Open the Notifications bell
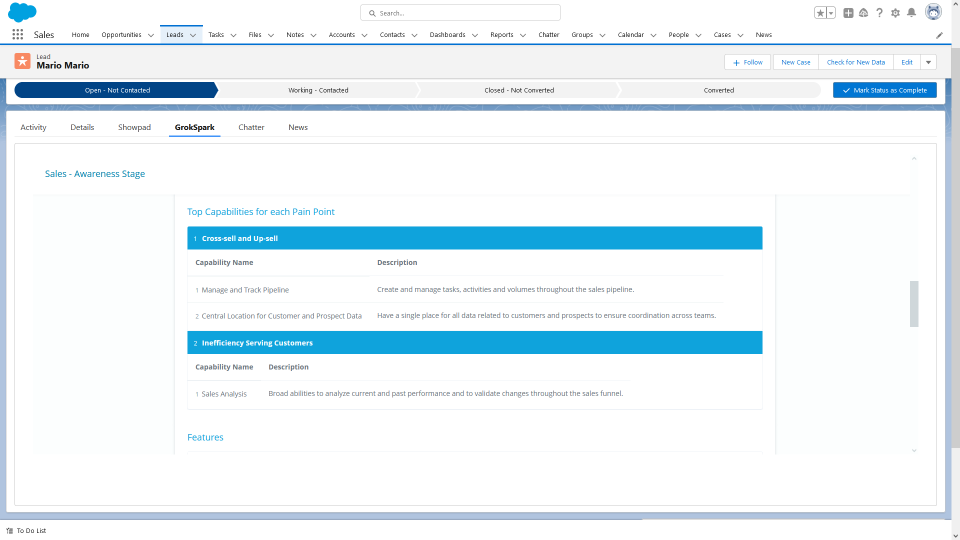Screen dimensions: 960x540 point(912,13)
